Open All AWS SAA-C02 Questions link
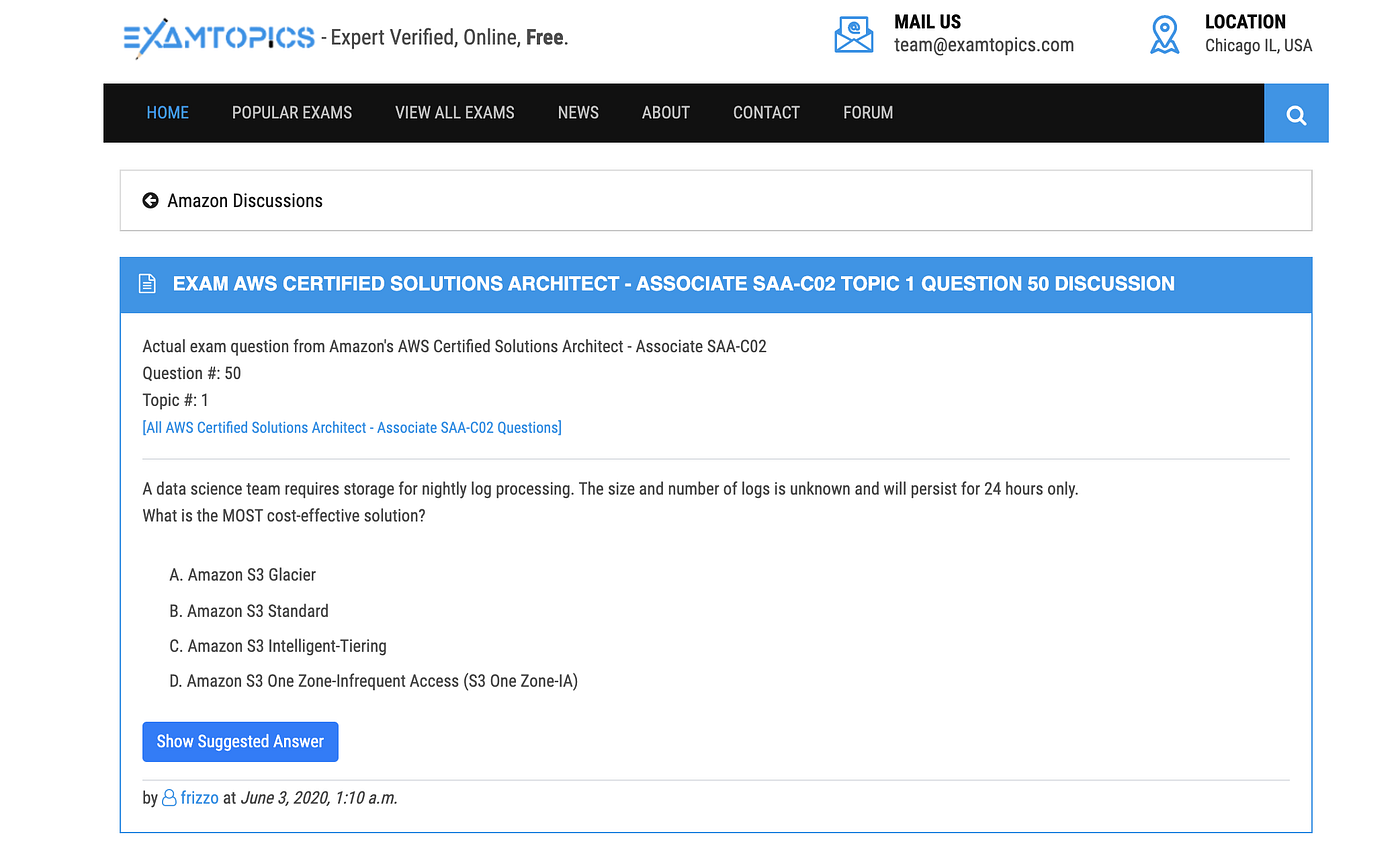 [352, 428]
